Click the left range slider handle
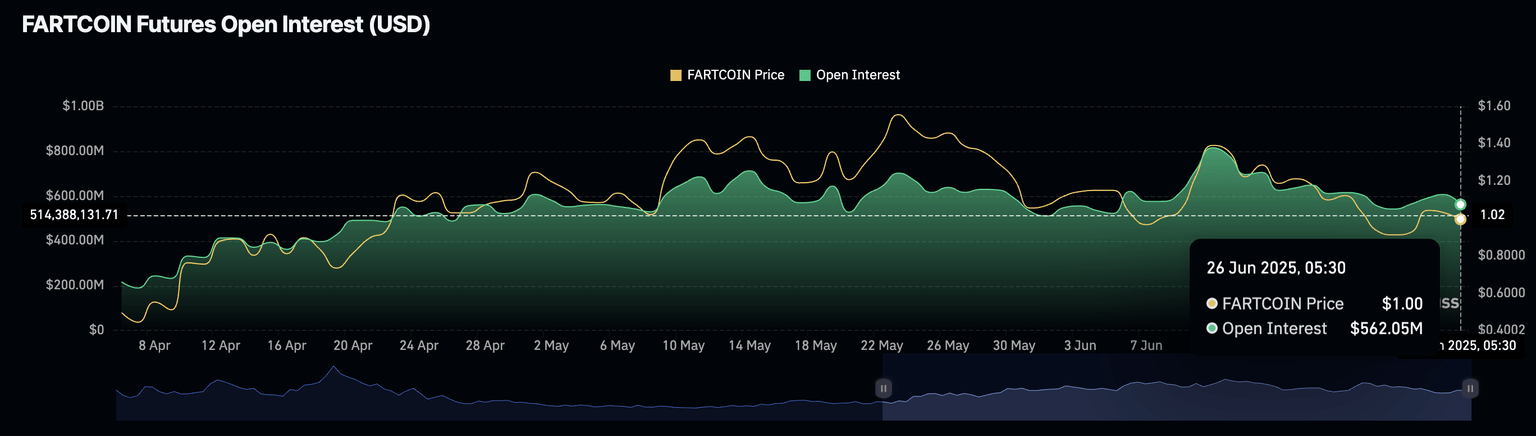 pyautogui.click(x=883, y=387)
